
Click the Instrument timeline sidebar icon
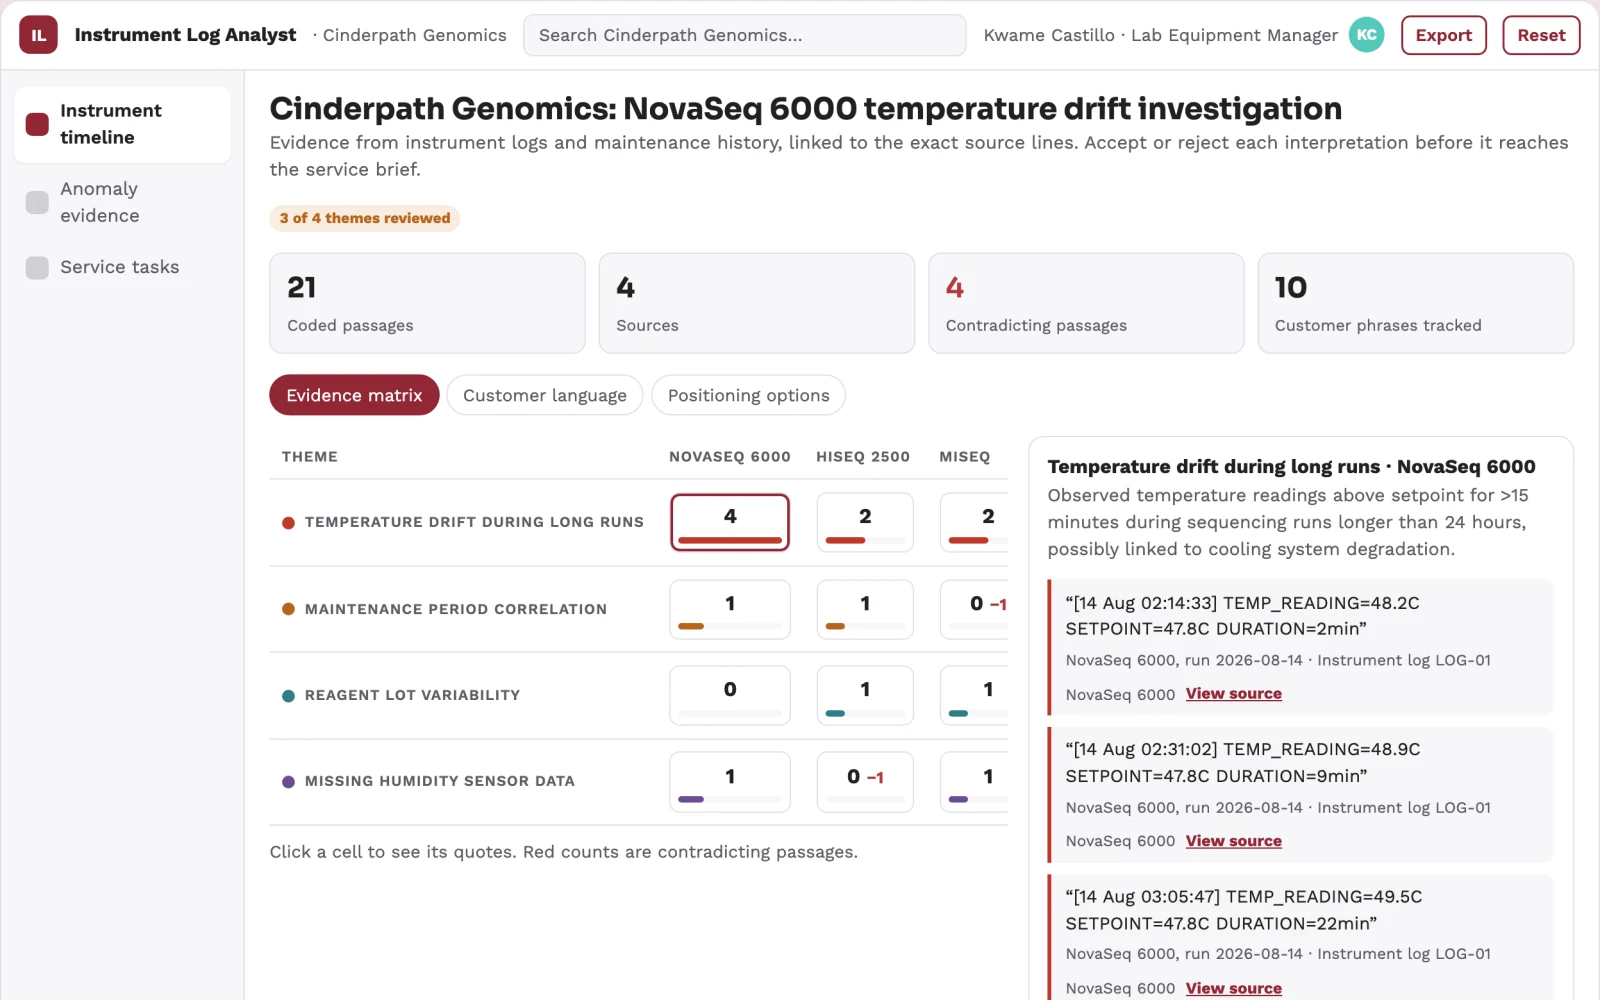(37, 124)
